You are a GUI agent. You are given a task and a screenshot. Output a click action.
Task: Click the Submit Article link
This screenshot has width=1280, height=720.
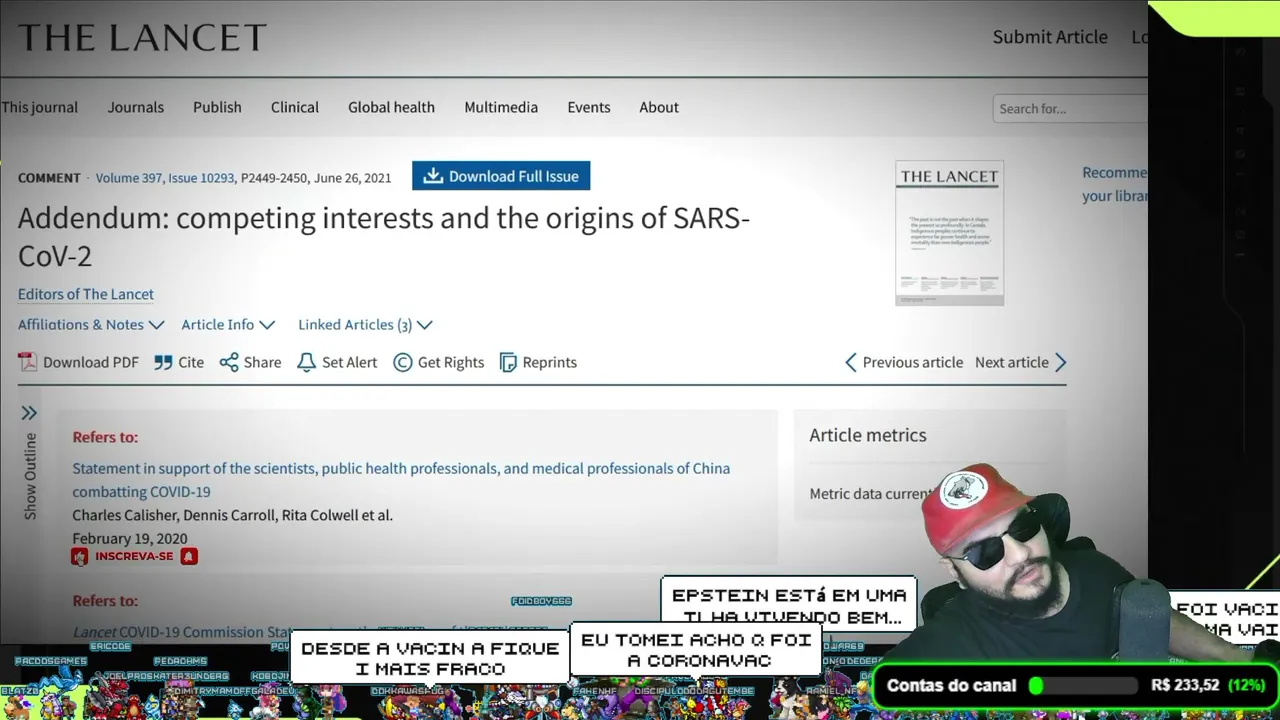1050,37
